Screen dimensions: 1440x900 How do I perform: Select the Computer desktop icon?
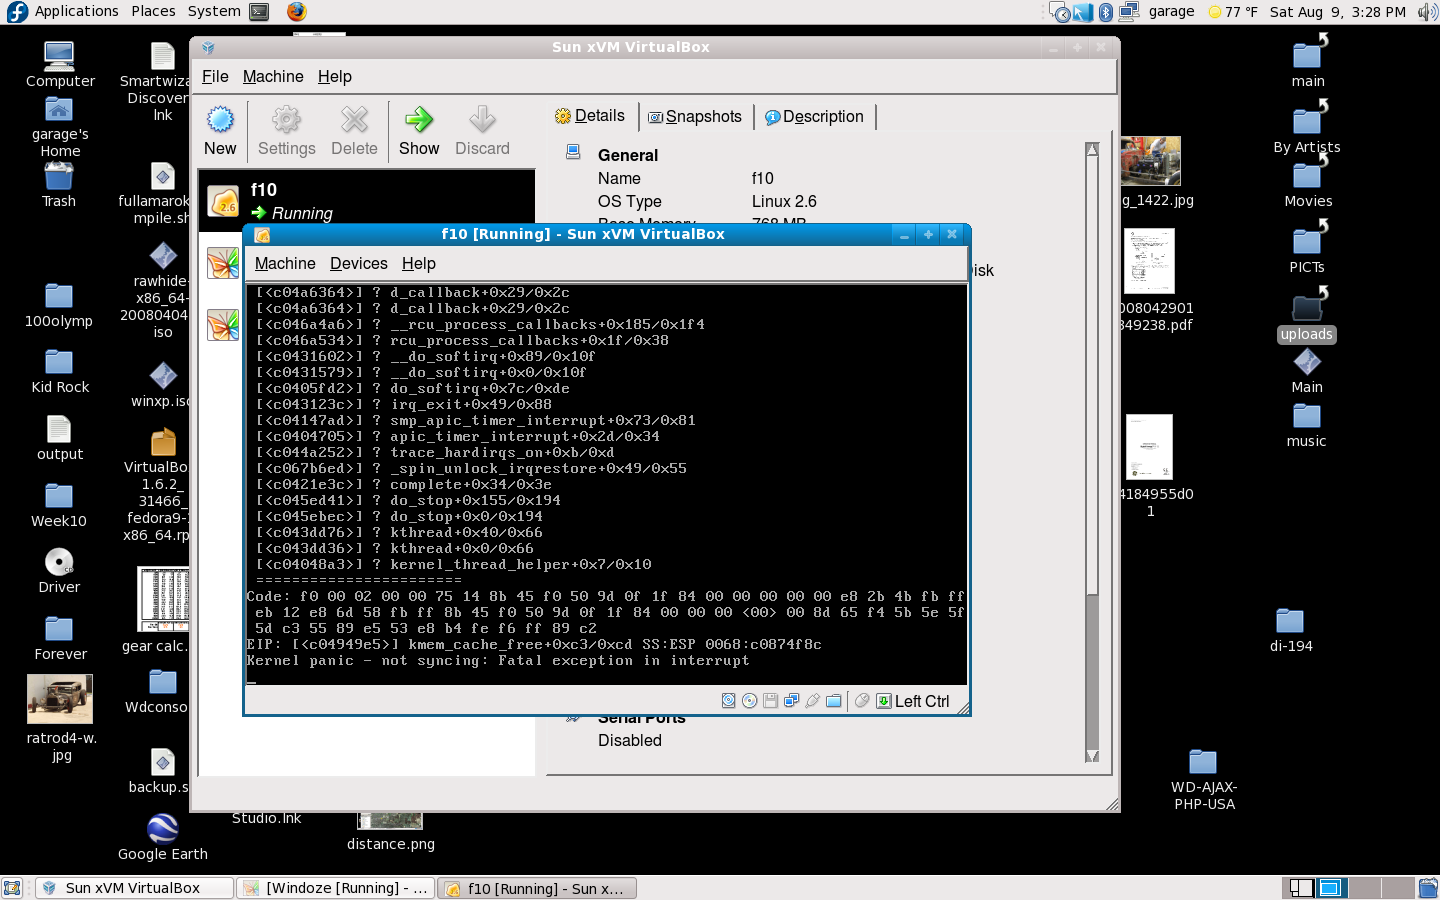click(60, 65)
